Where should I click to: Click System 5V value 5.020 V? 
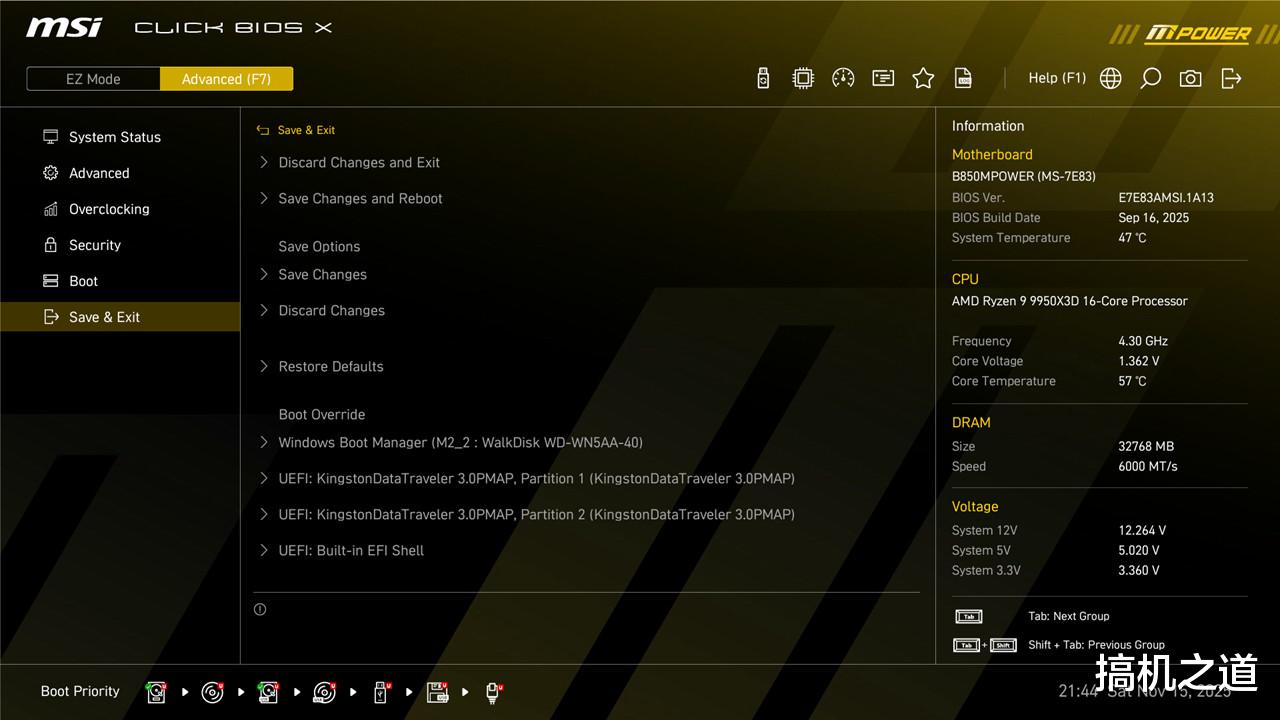coord(1139,550)
